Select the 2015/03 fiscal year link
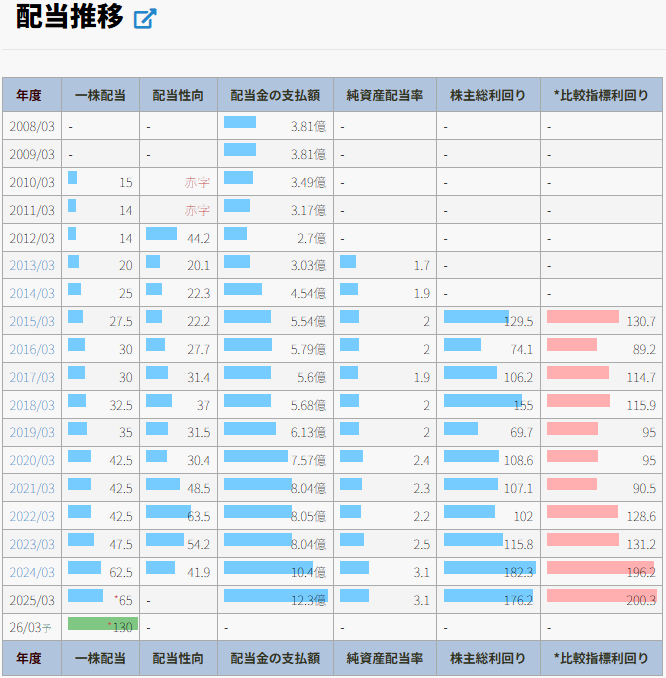Image resolution: width=666 pixels, height=678 pixels. pos(32,321)
